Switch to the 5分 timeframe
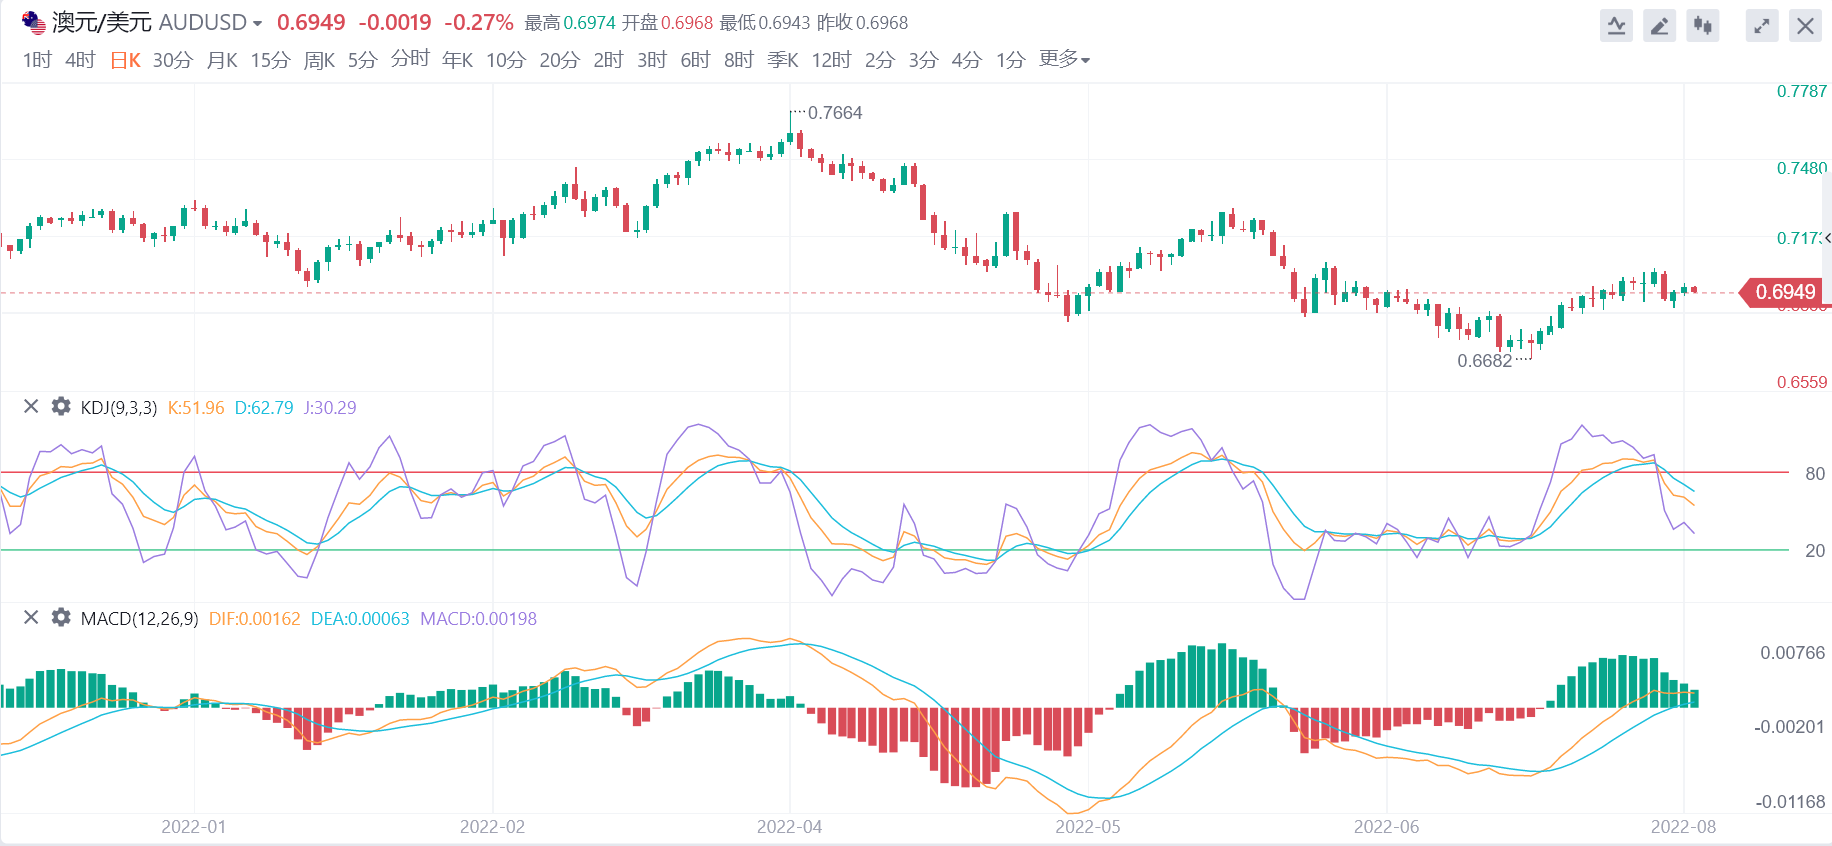 click(x=362, y=60)
